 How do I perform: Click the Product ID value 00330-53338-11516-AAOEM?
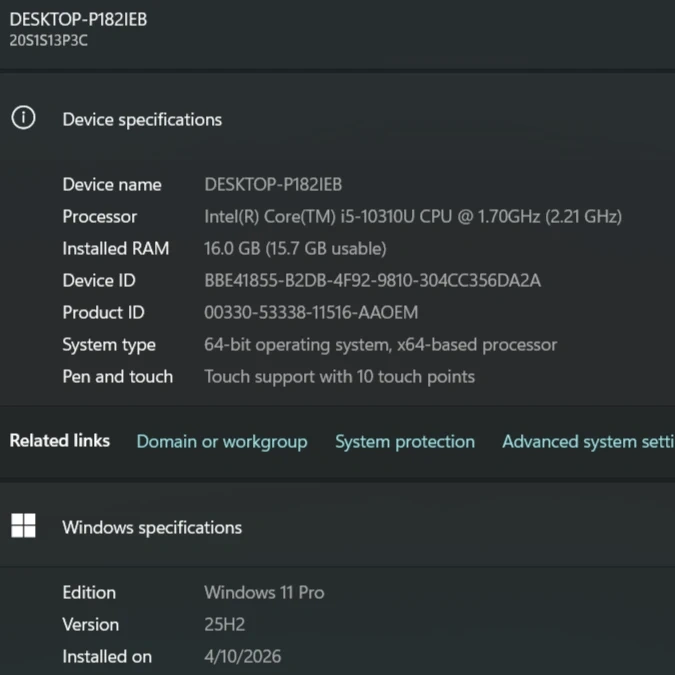click(x=311, y=312)
